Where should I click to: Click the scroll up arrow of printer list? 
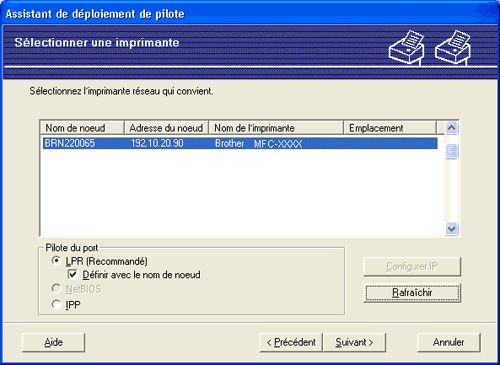tap(452, 128)
